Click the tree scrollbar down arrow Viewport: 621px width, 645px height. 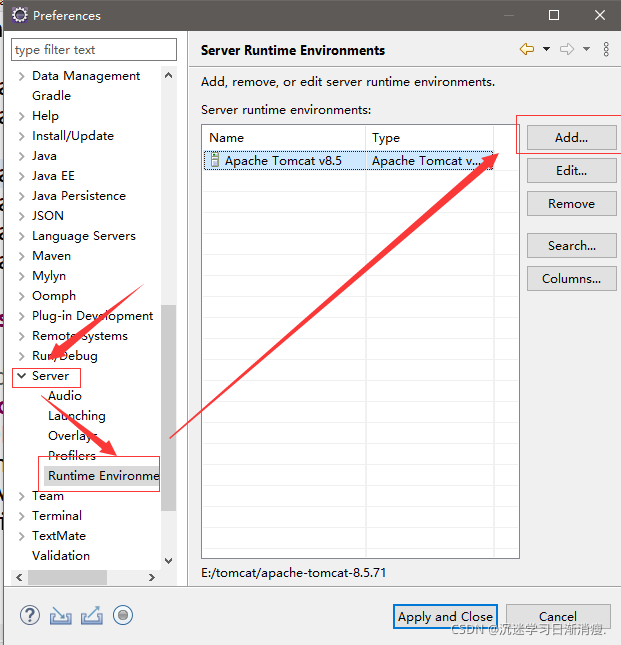(168, 561)
